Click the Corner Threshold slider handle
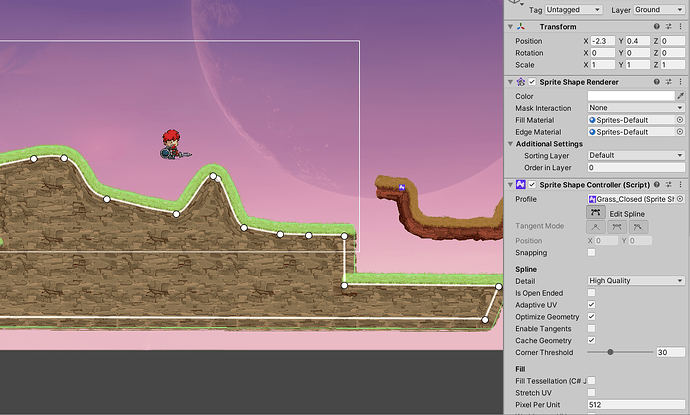Screen dimensions: 690x415 point(610,352)
